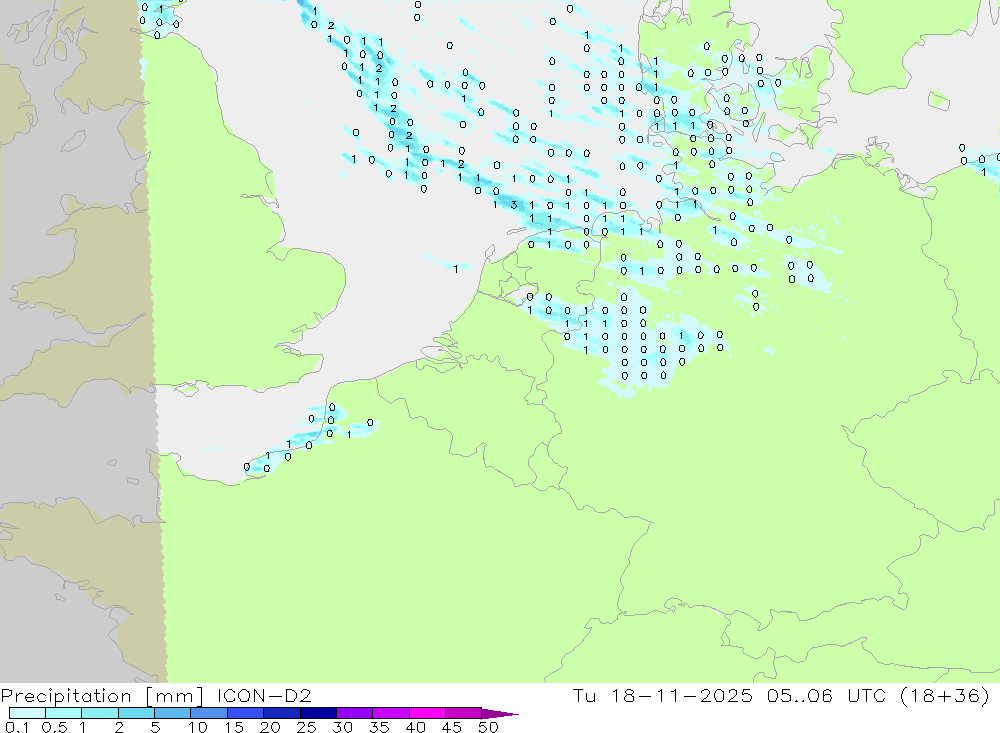The image size is (1000, 733).
Task: Select the 2–5 mm legend color swatch
Action: click(x=136, y=713)
